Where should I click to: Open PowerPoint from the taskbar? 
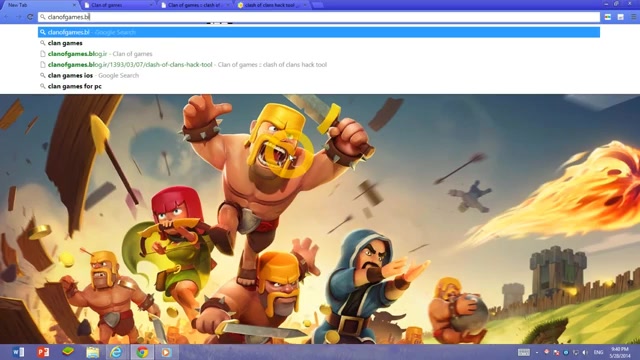point(43,352)
